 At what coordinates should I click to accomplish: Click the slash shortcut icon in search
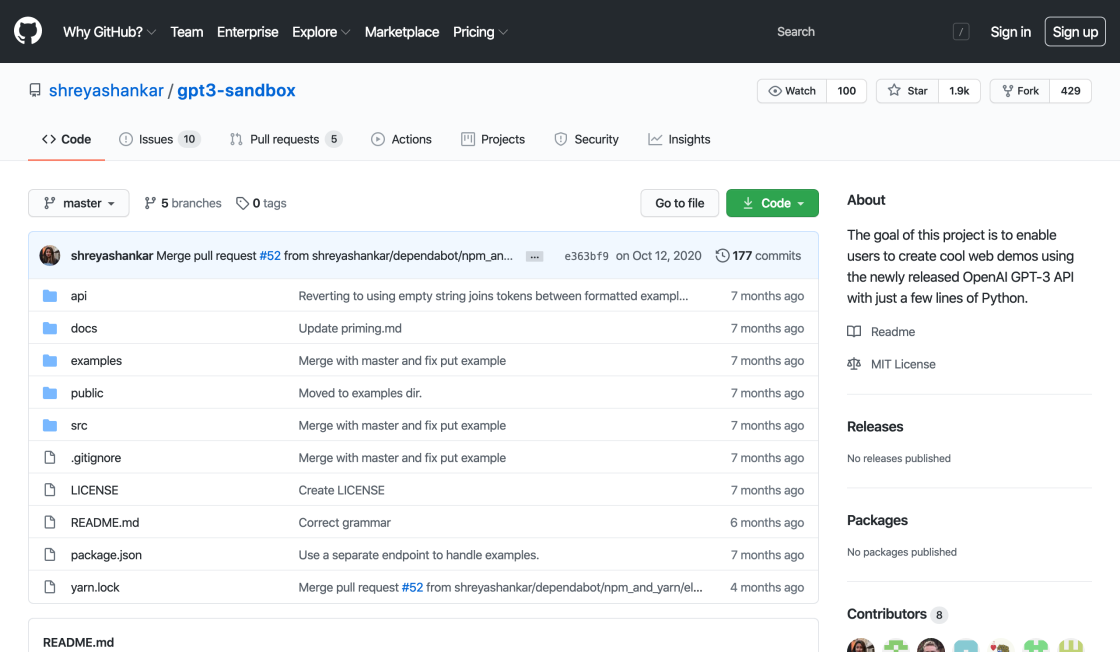tap(961, 31)
